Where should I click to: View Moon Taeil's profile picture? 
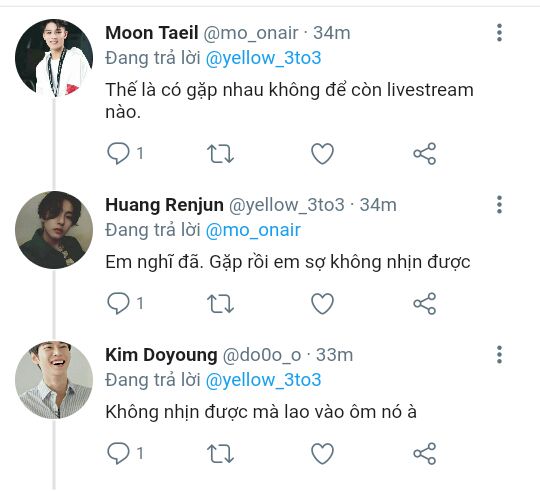click(x=54, y=58)
